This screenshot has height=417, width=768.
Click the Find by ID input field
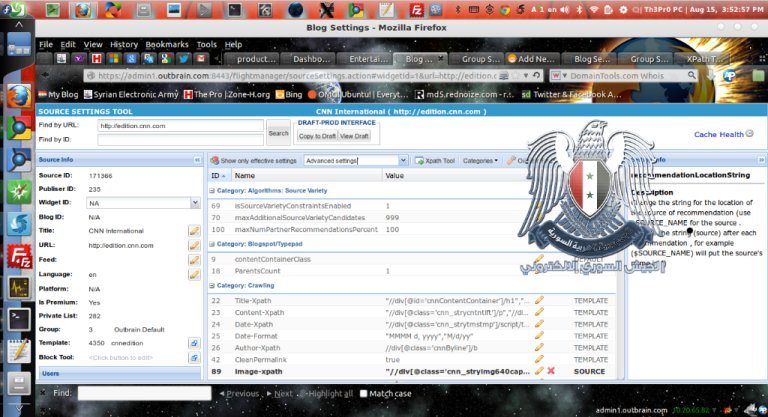click(x=180, y=140)
